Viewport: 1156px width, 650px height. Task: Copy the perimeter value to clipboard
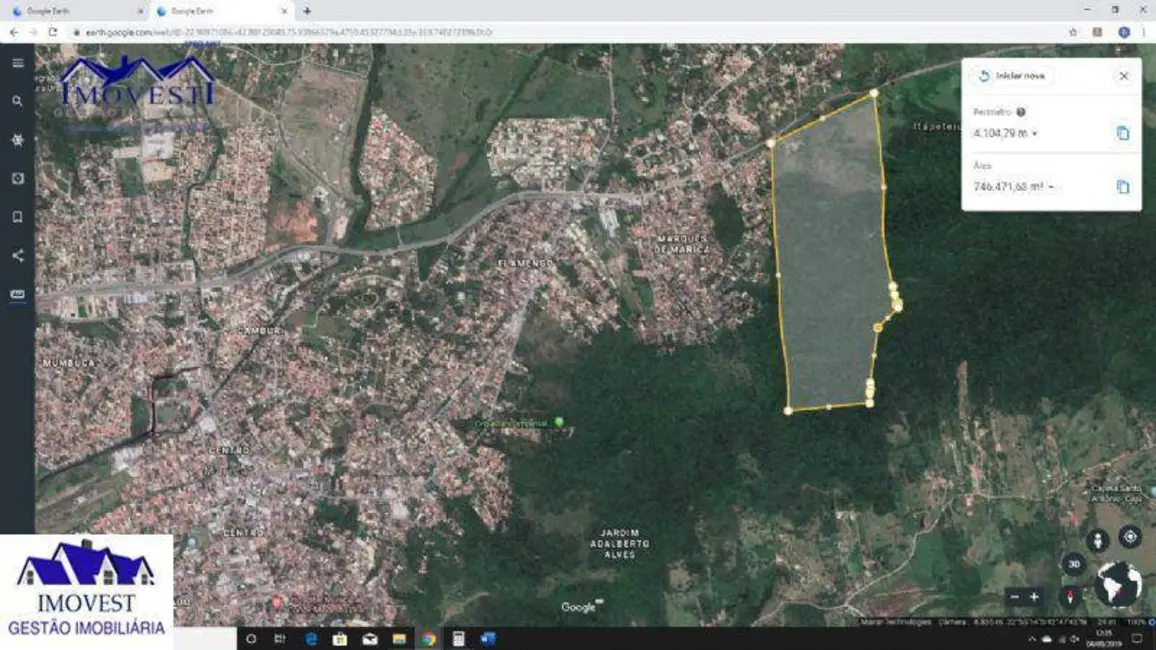click(x=1122, y=133)
